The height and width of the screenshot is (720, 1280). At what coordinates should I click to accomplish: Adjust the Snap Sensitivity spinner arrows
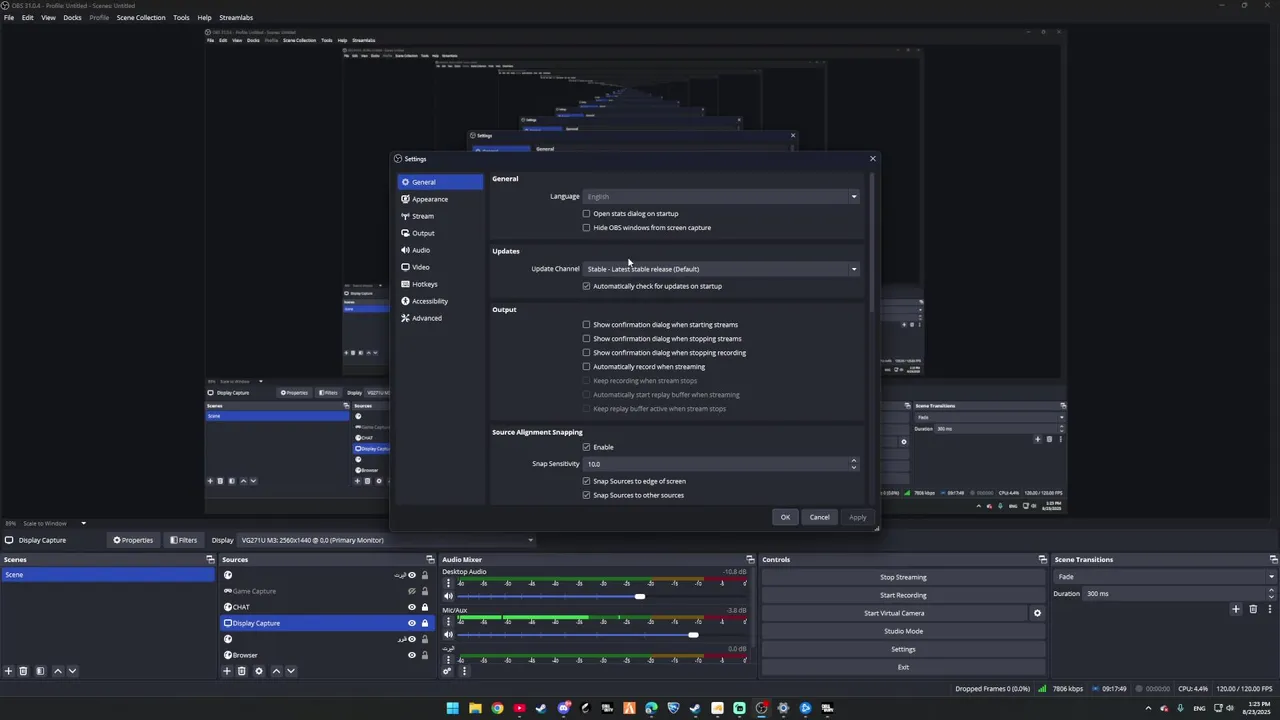pos(853,464)
